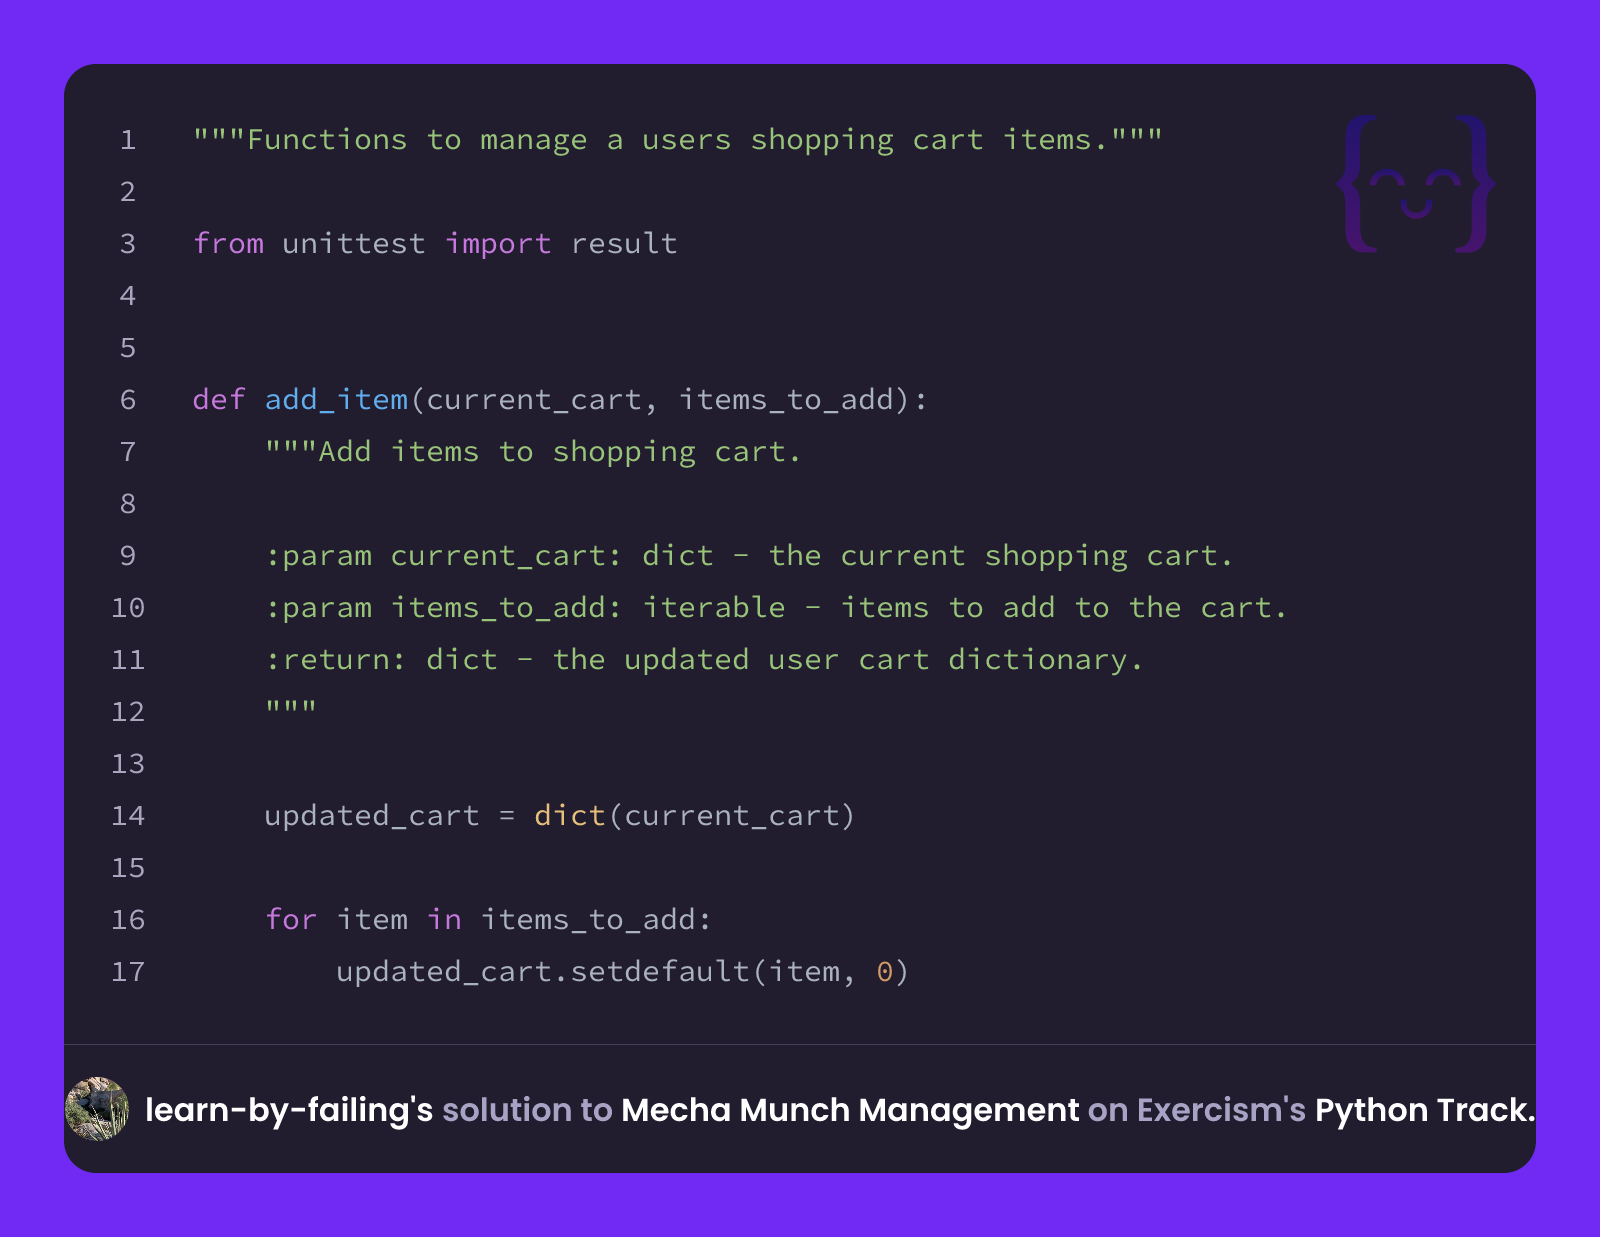Click the module docstring on line 1
The width and height of the screenshot is (1600, 1237).
coord(678,140)
